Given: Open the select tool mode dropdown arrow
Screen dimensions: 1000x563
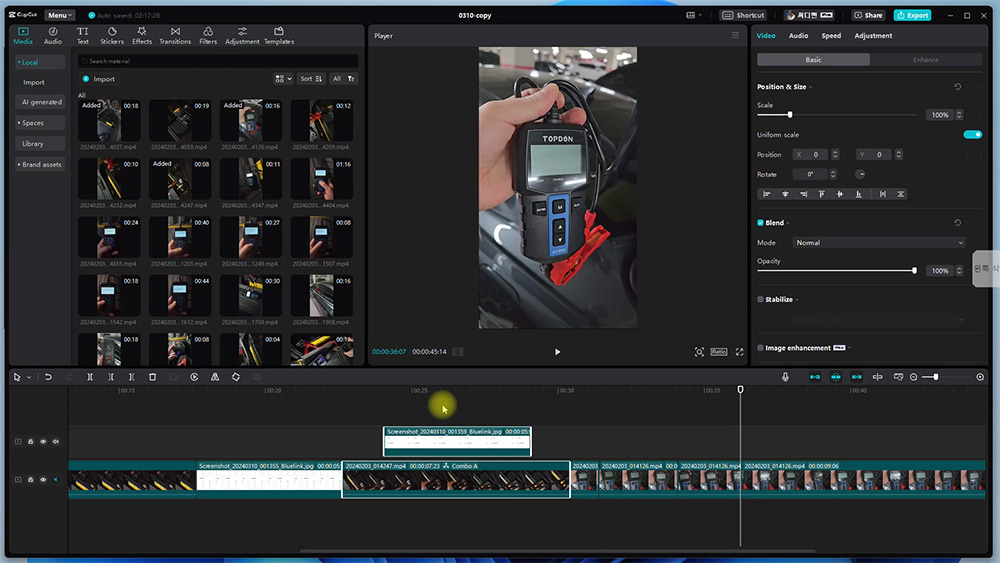Looking at the screenshot, I should click(29, 377).
